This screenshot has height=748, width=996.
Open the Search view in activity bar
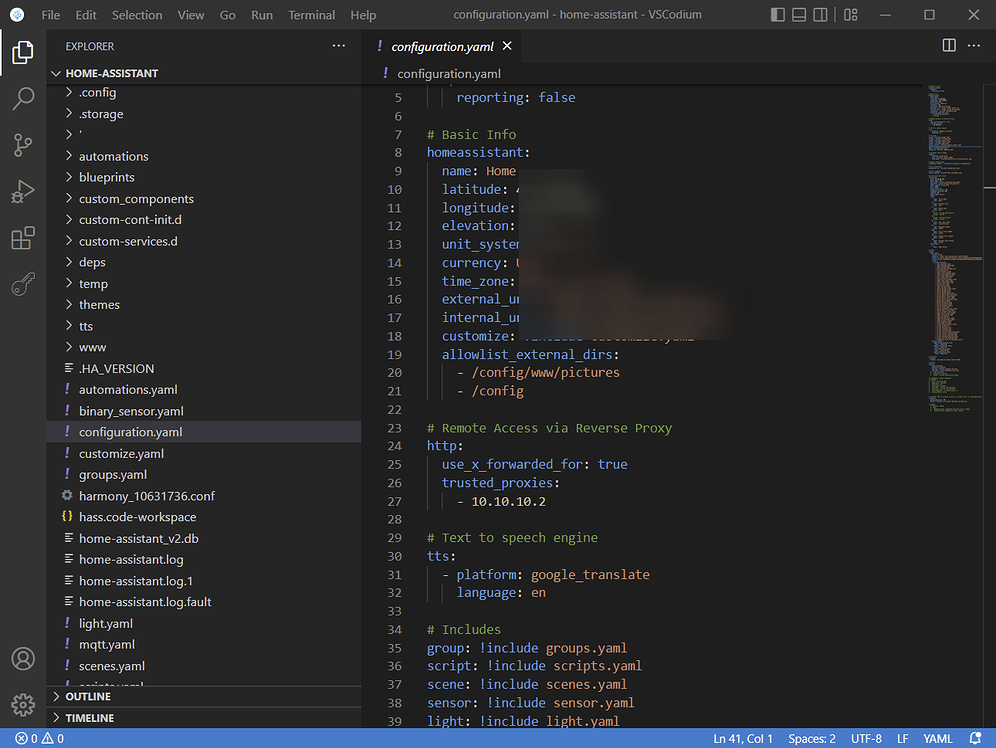point(23,99)
